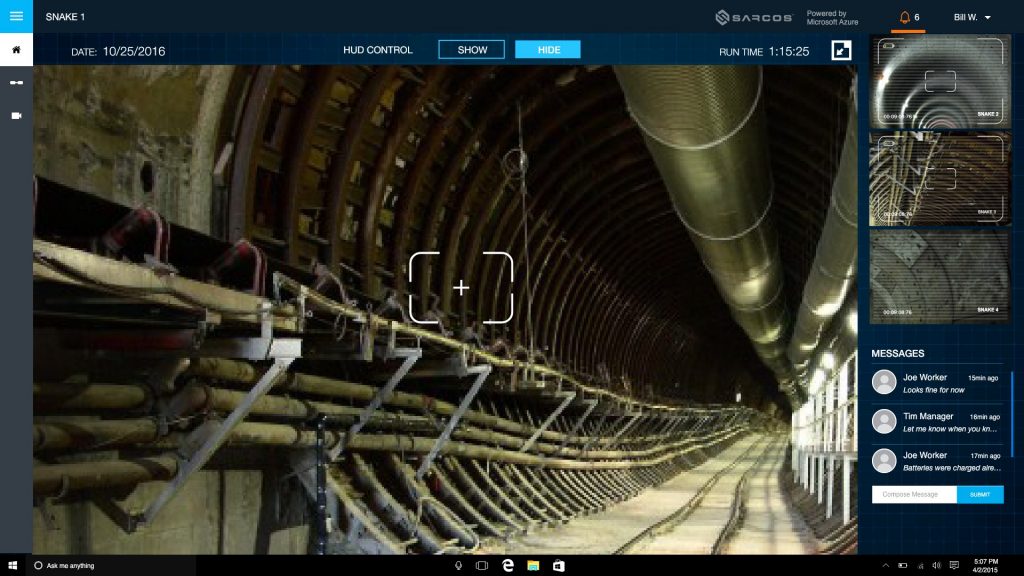Toggle HUD control to SHOW
Image resolution: width=1024 pixels, height=576 pixels.
click(x=472, y=50)
